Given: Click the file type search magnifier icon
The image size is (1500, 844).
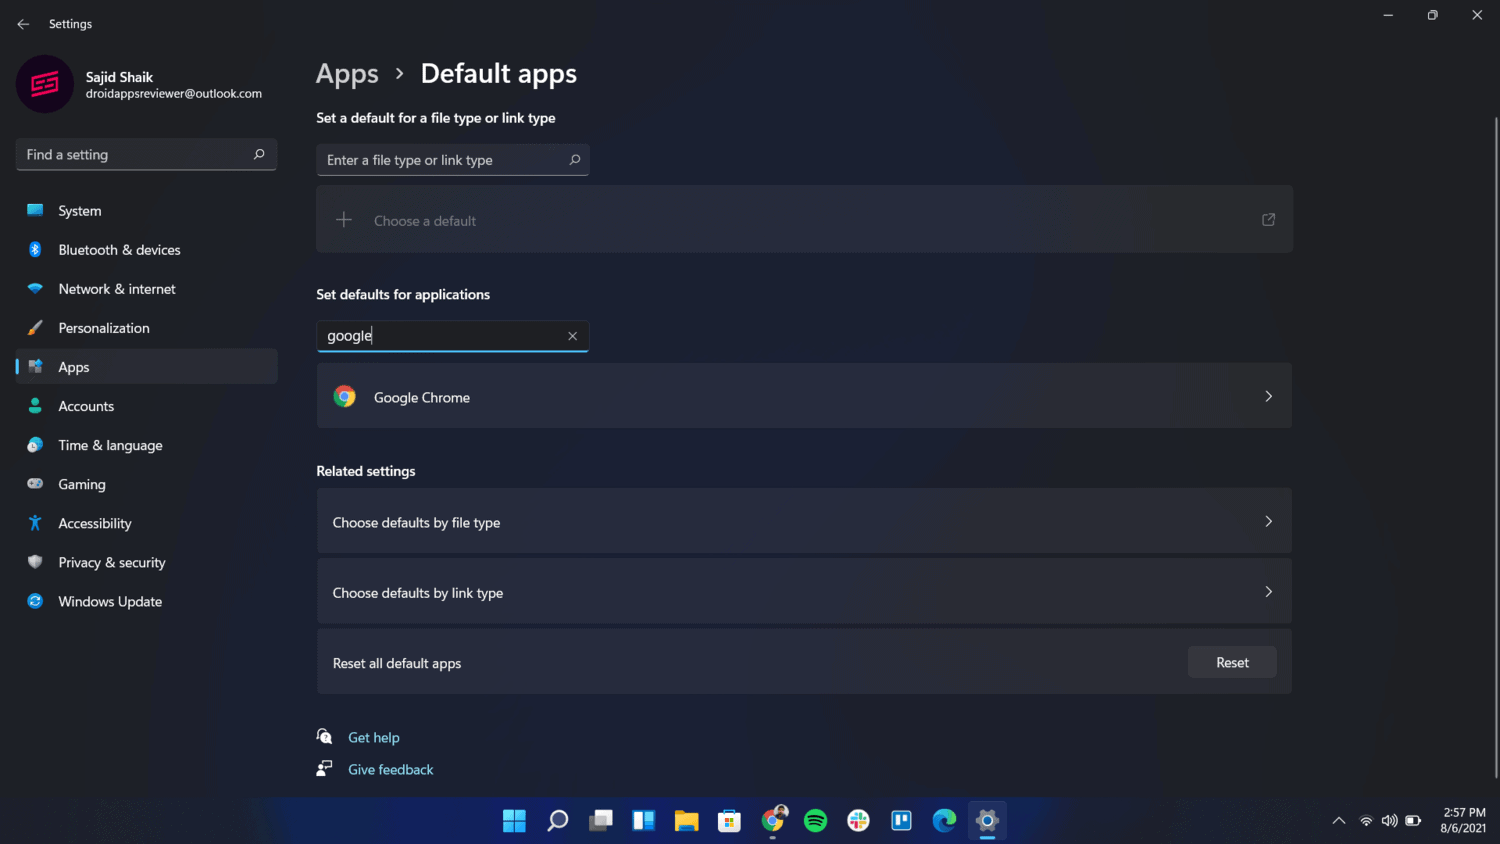Looking at the screenshot, I should [574, 160].
